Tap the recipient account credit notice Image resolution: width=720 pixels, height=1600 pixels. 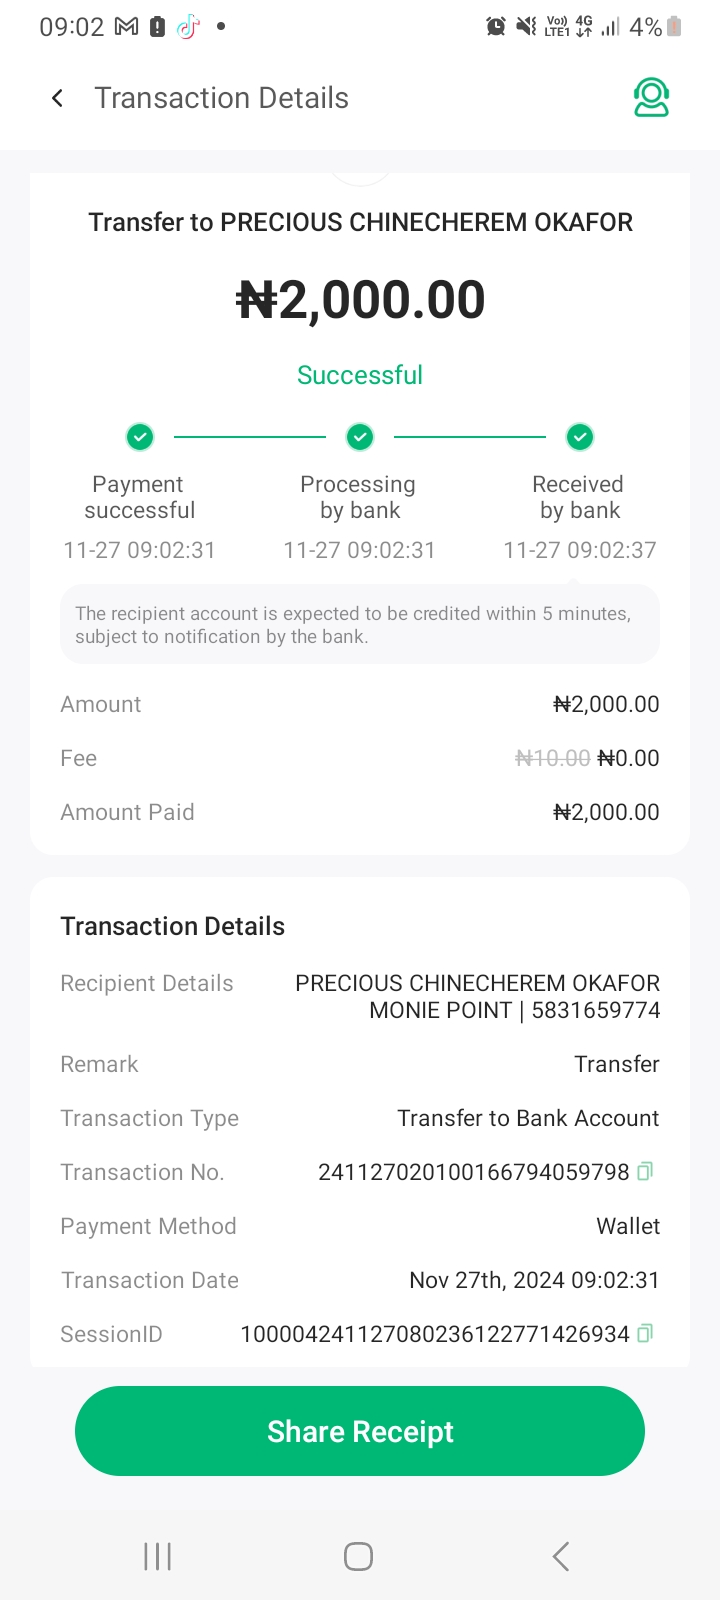(x=360, y=625)
